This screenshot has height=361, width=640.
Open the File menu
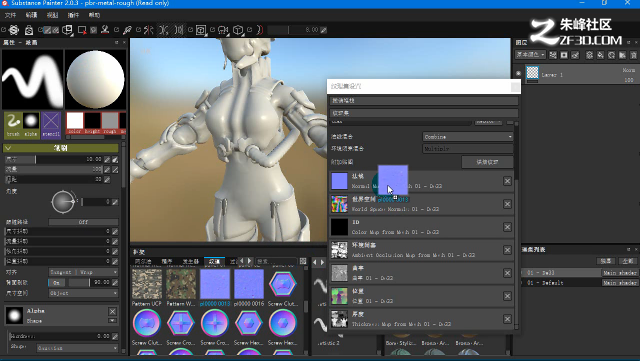click(10, 15)
